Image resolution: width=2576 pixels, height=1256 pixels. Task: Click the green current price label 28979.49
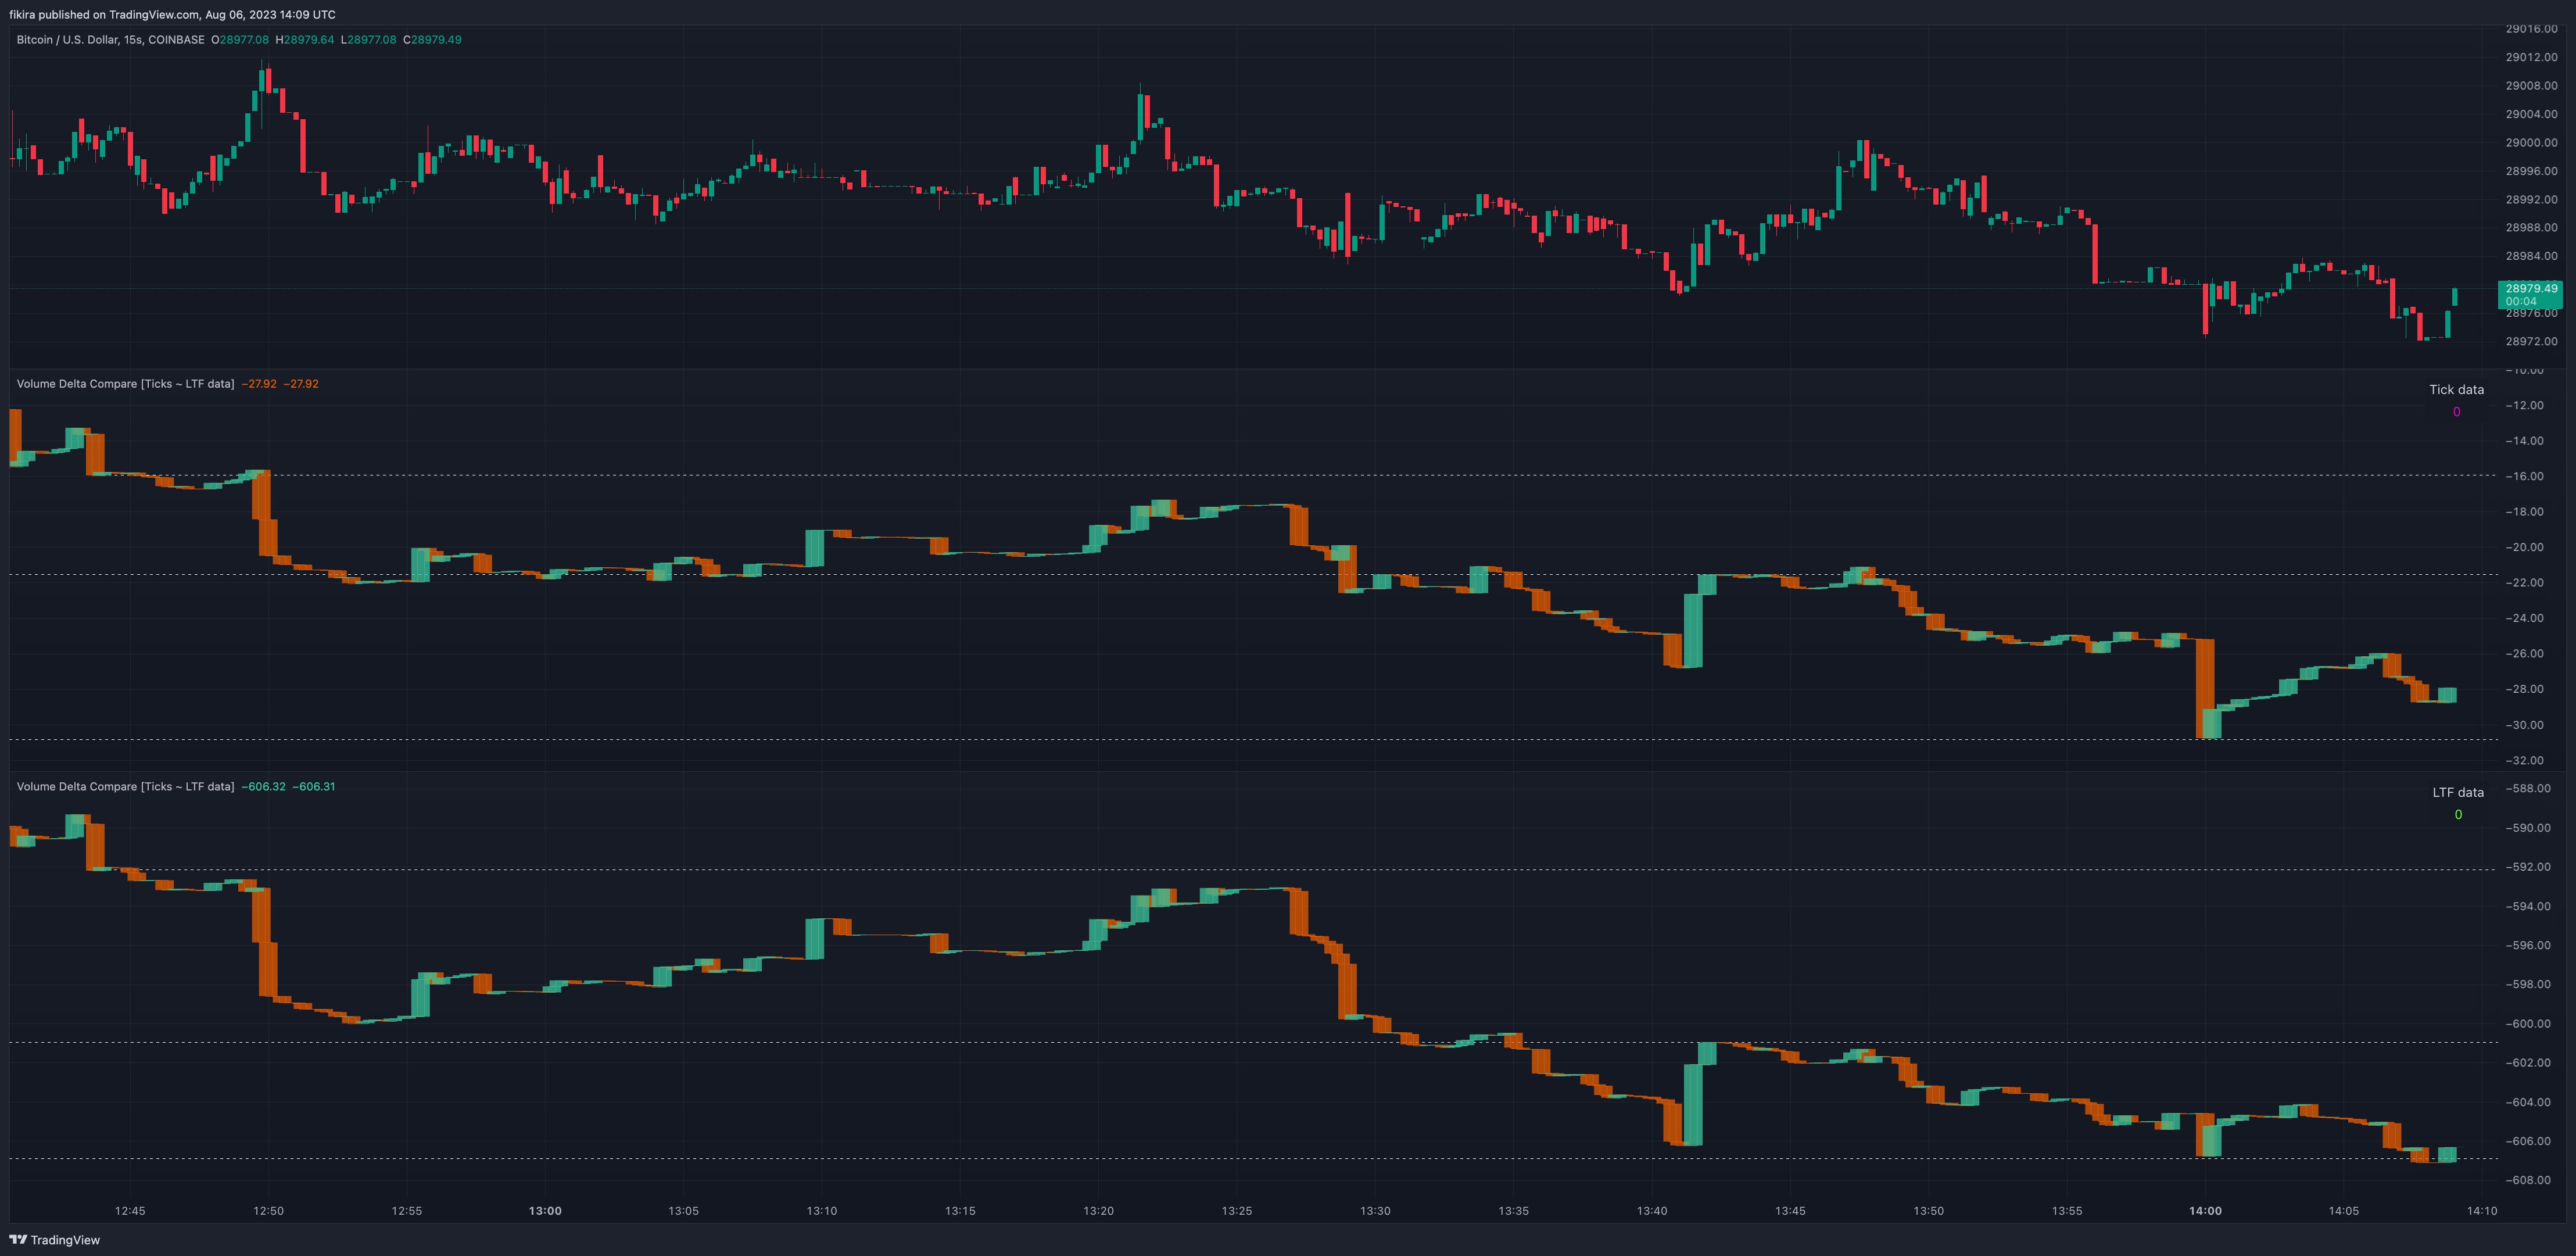point(2531,295)
